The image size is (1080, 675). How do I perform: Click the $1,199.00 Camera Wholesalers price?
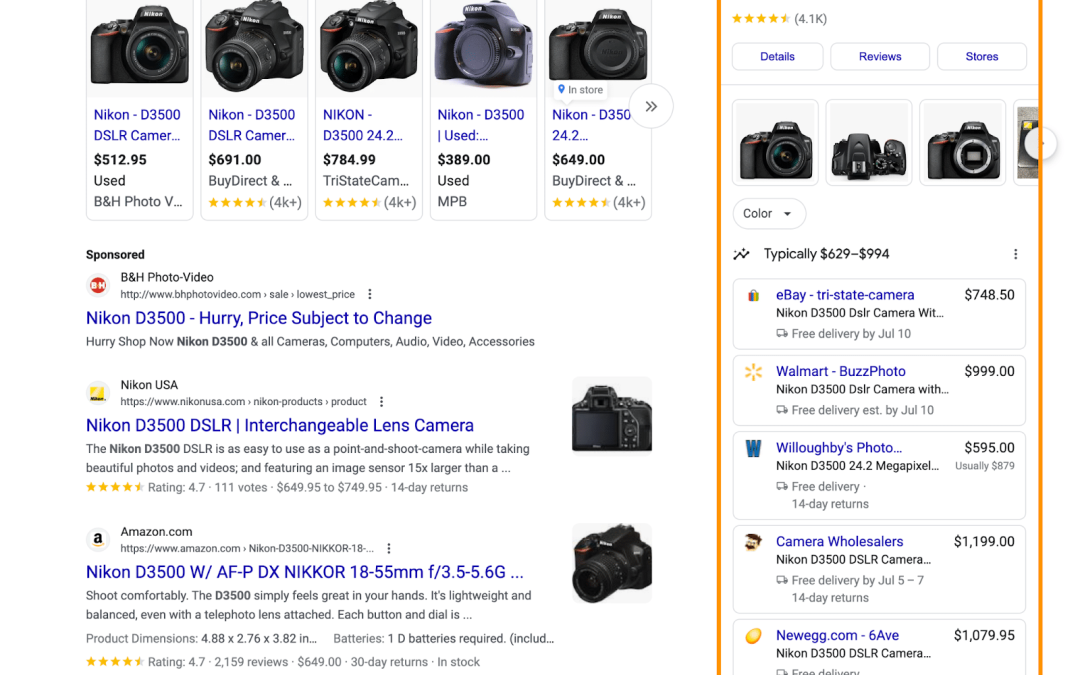click(x=984, y=541)
